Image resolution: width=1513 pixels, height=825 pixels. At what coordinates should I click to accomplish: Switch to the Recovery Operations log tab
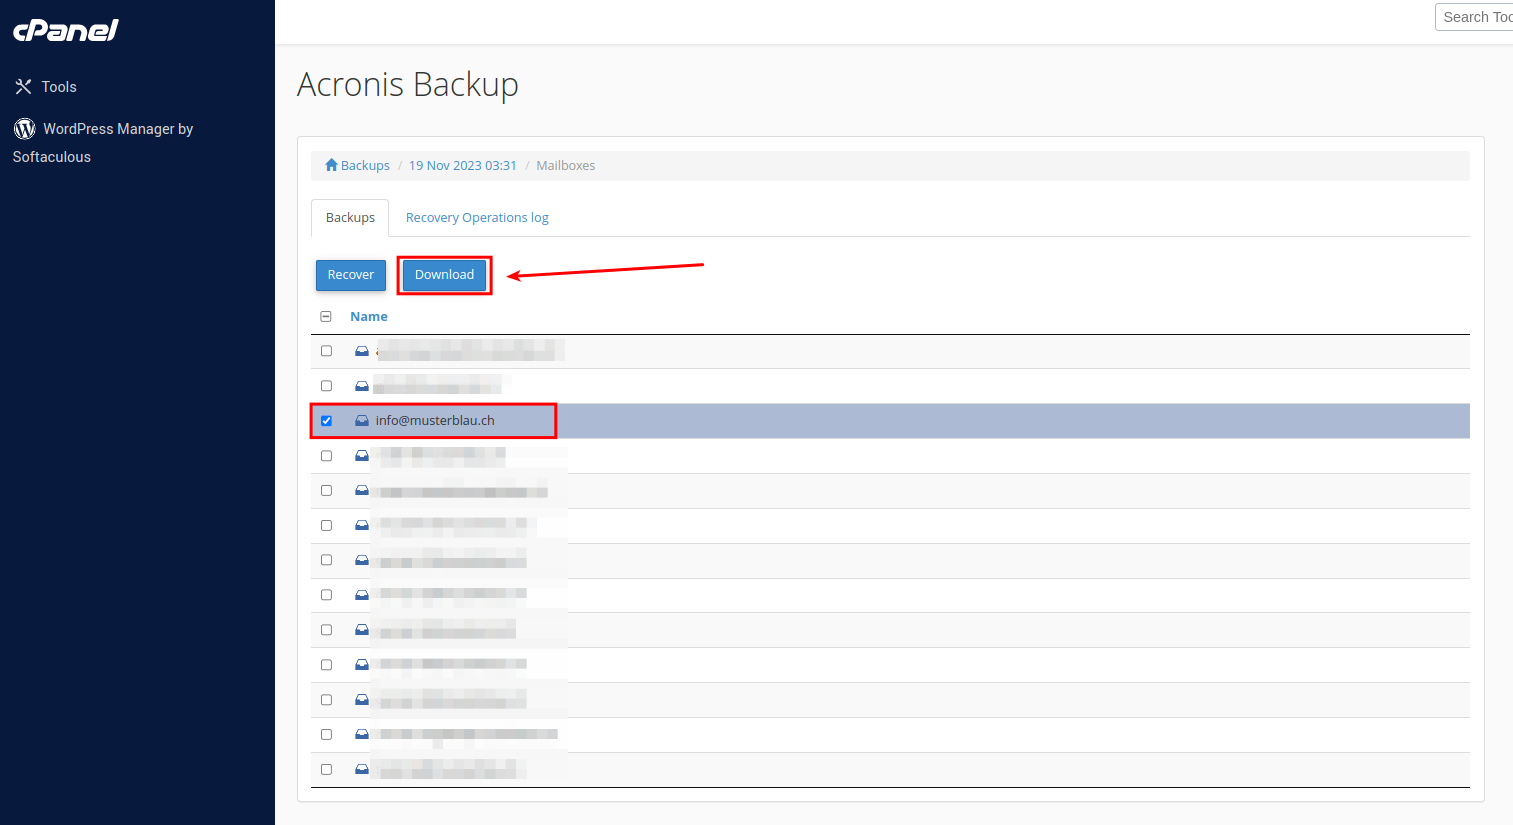tap(477, 218)
